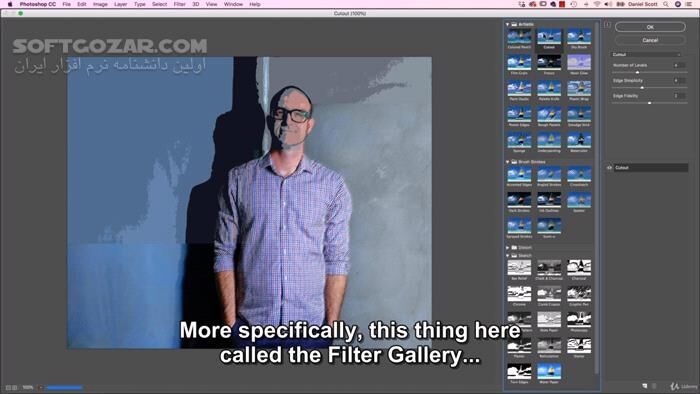
Task: Toggle visibility of the Cutout effect layer
Action: (x=609, y=168)
